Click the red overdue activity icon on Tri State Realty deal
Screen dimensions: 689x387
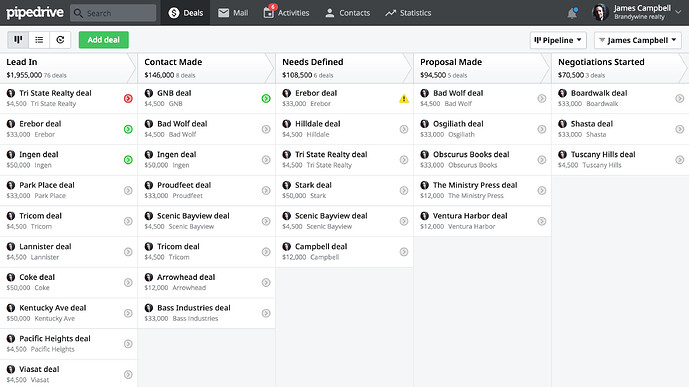[128, 98]
